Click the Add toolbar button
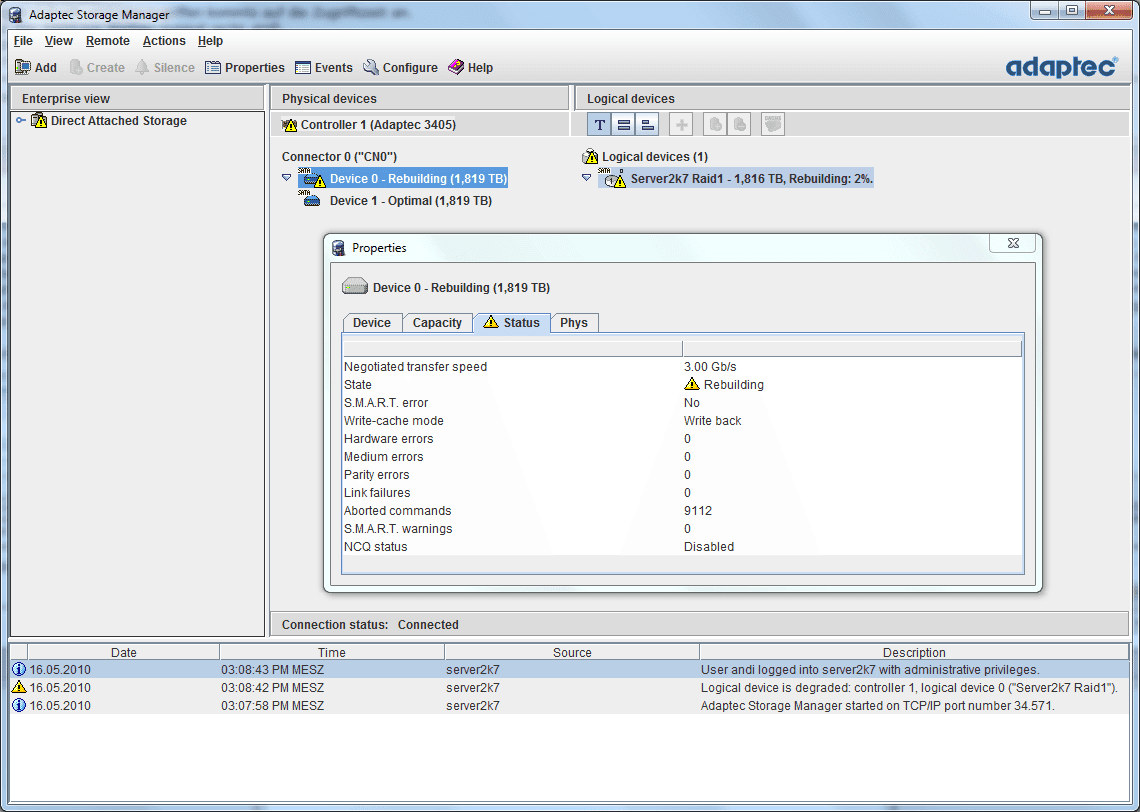Screen dimensions: 1140x812 (36, 68)
